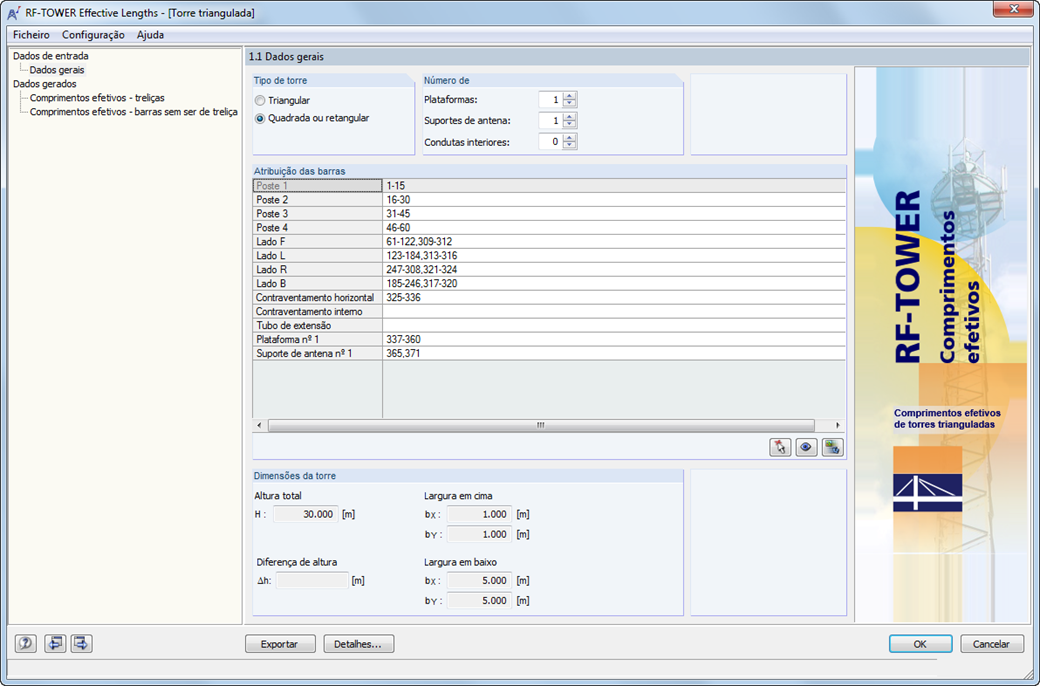The image size is (1040, 686).
Task: Open the Configuração menu
Action: coord(93,34)
